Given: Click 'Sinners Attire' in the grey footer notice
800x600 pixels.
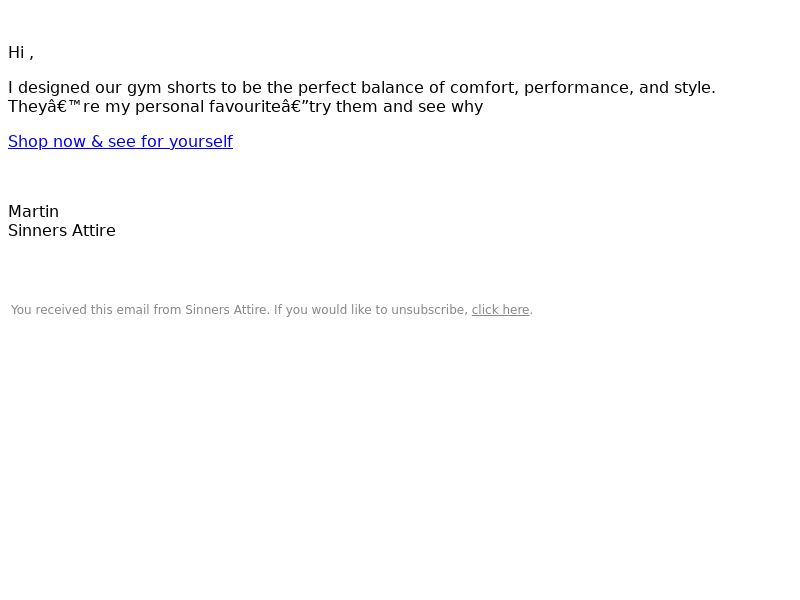Looking at the screenshot, I should (226, 310).
